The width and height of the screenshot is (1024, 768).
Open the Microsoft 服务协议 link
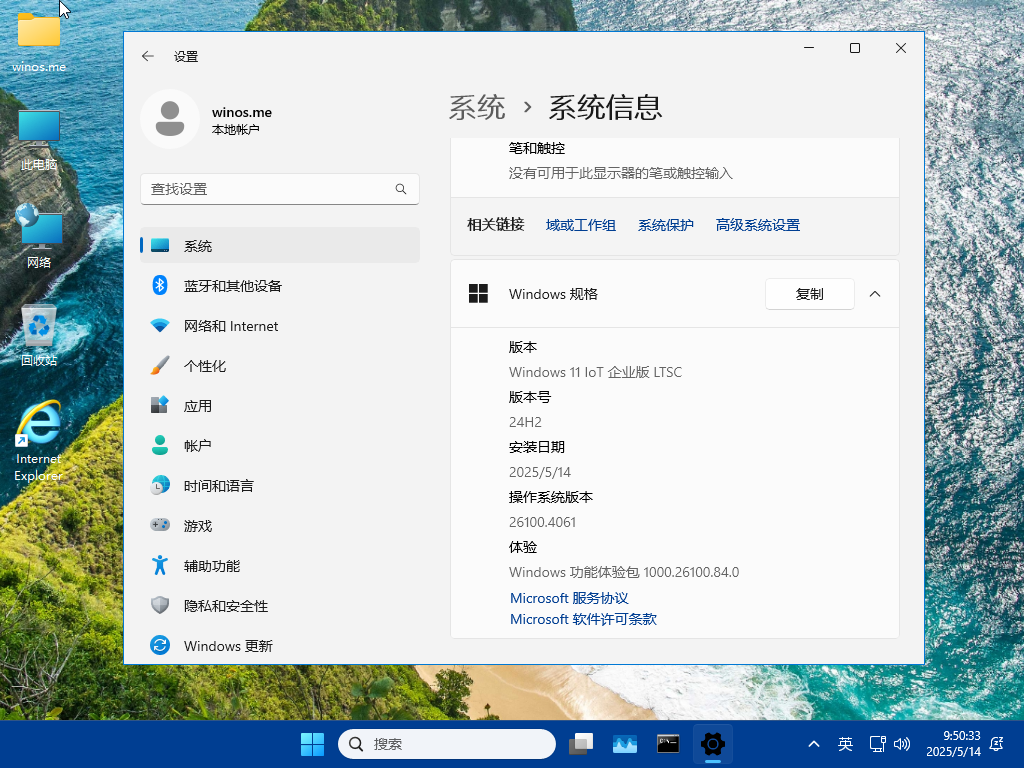coord(569,598)
